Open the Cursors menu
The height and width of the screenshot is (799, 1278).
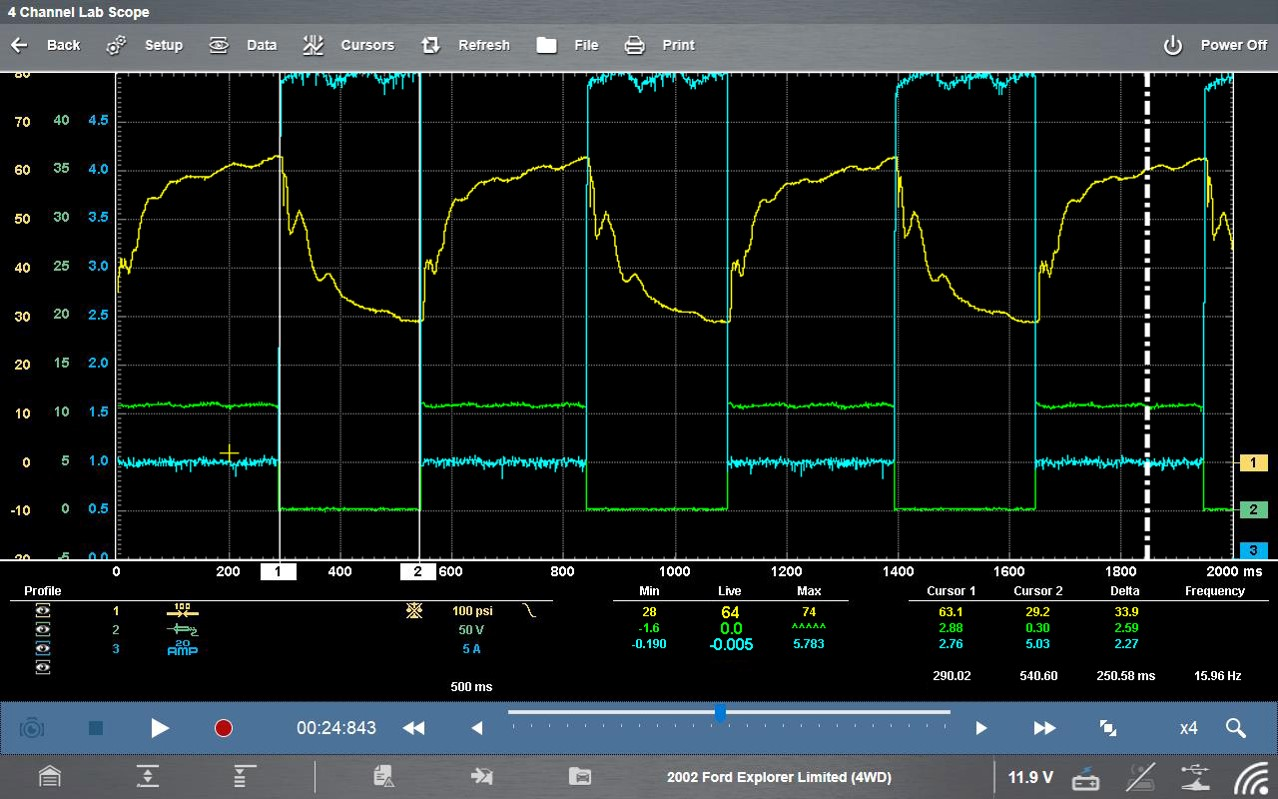pos(349,45)
